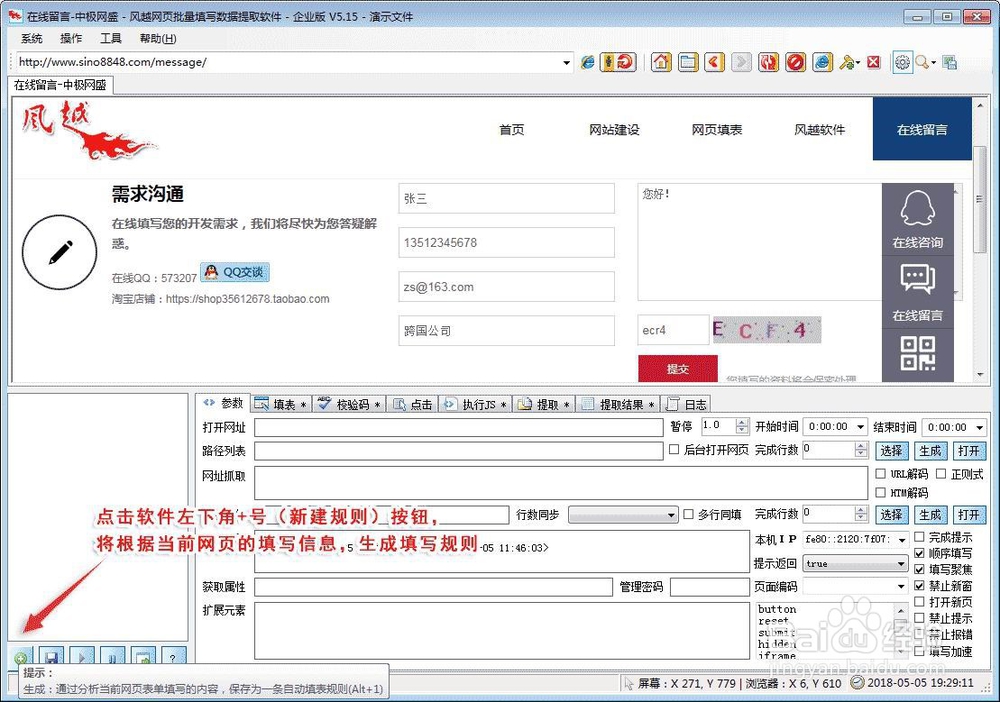Image resolution: width=1000 pixels, height=702 pixels.
Task: Uncheck the 顺序填写 checkbox
Action: pos(920,553)
